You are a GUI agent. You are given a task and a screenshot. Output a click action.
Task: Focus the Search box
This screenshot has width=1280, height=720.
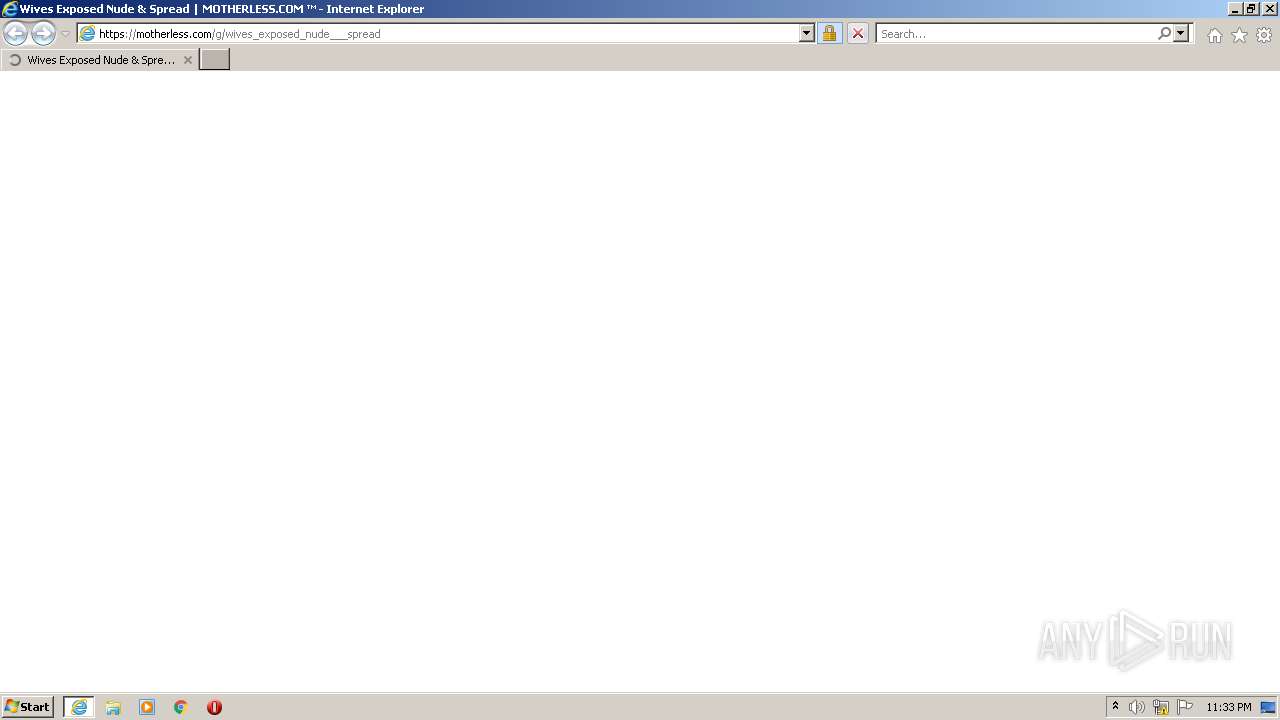tap(1016, 34)
